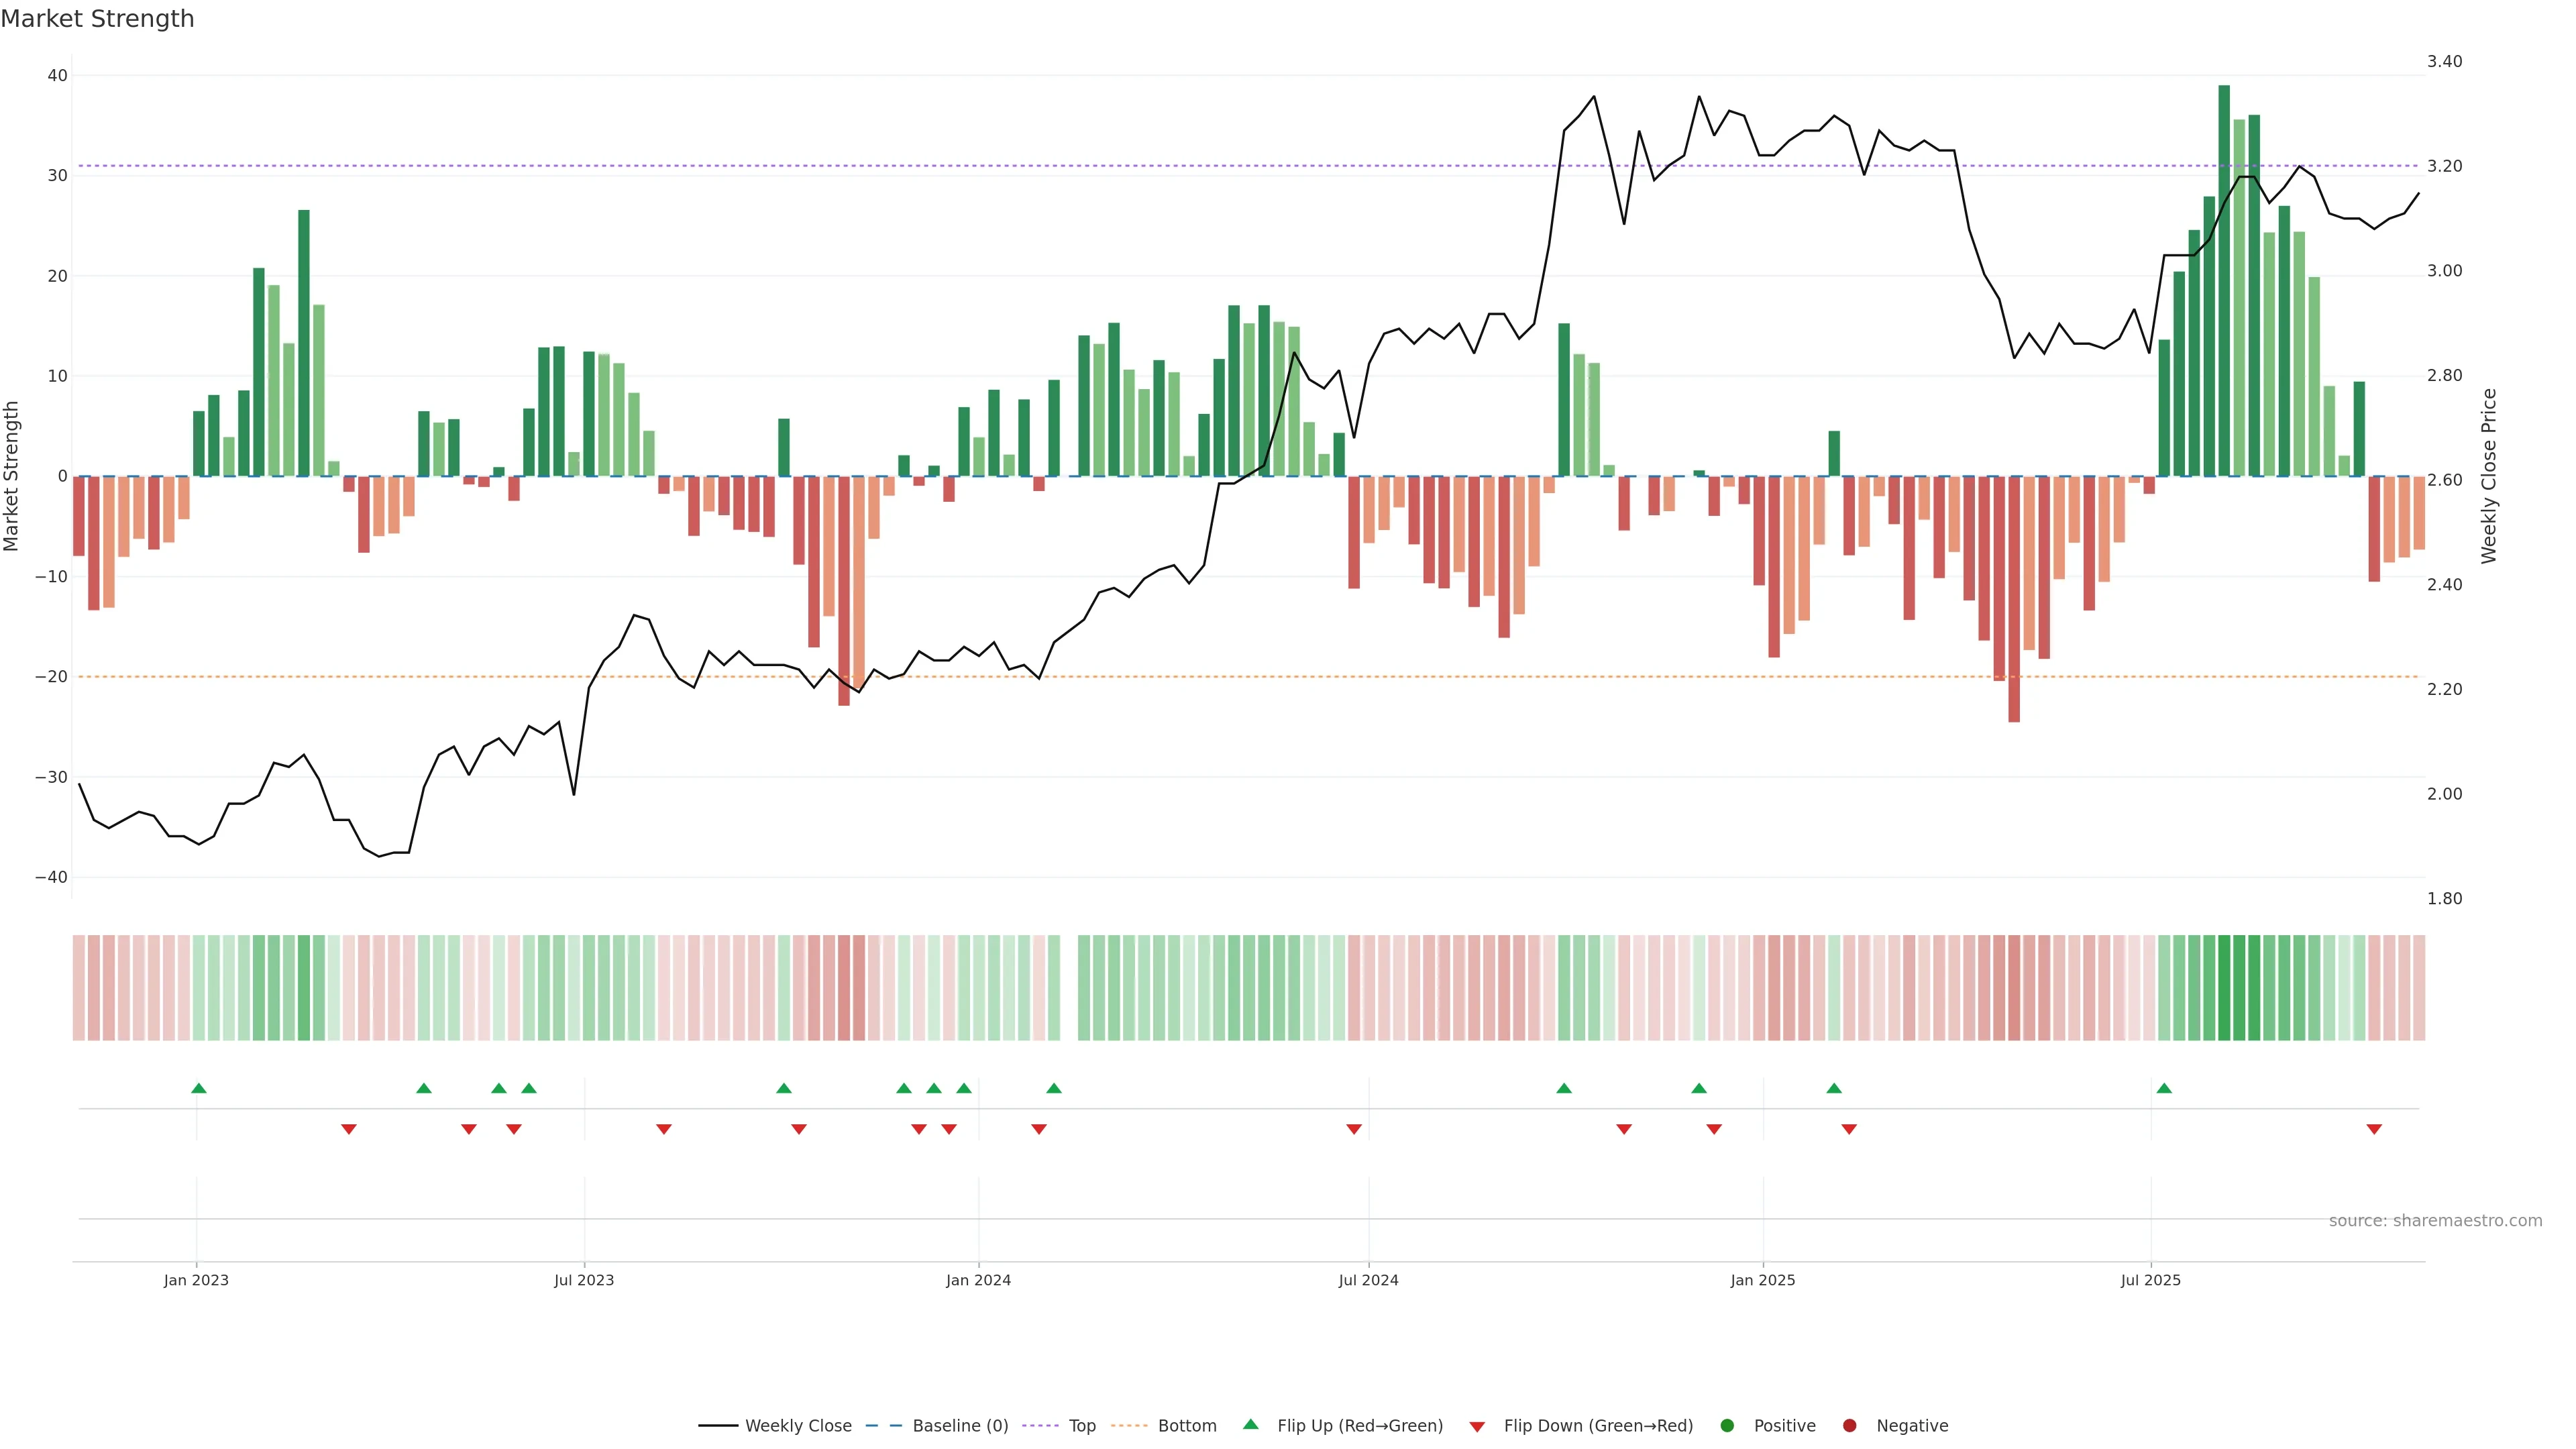Image resolution: width=2576 pixels, height=1449 pixels.
Task: Click the red Flip Down legend triangle
Action: point(1477,1426)
